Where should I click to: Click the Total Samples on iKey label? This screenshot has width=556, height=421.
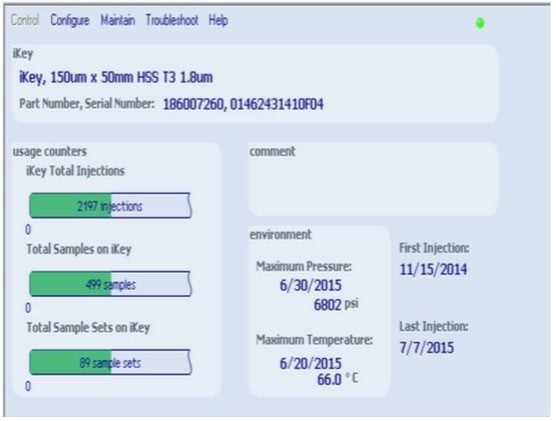(79, 249)
